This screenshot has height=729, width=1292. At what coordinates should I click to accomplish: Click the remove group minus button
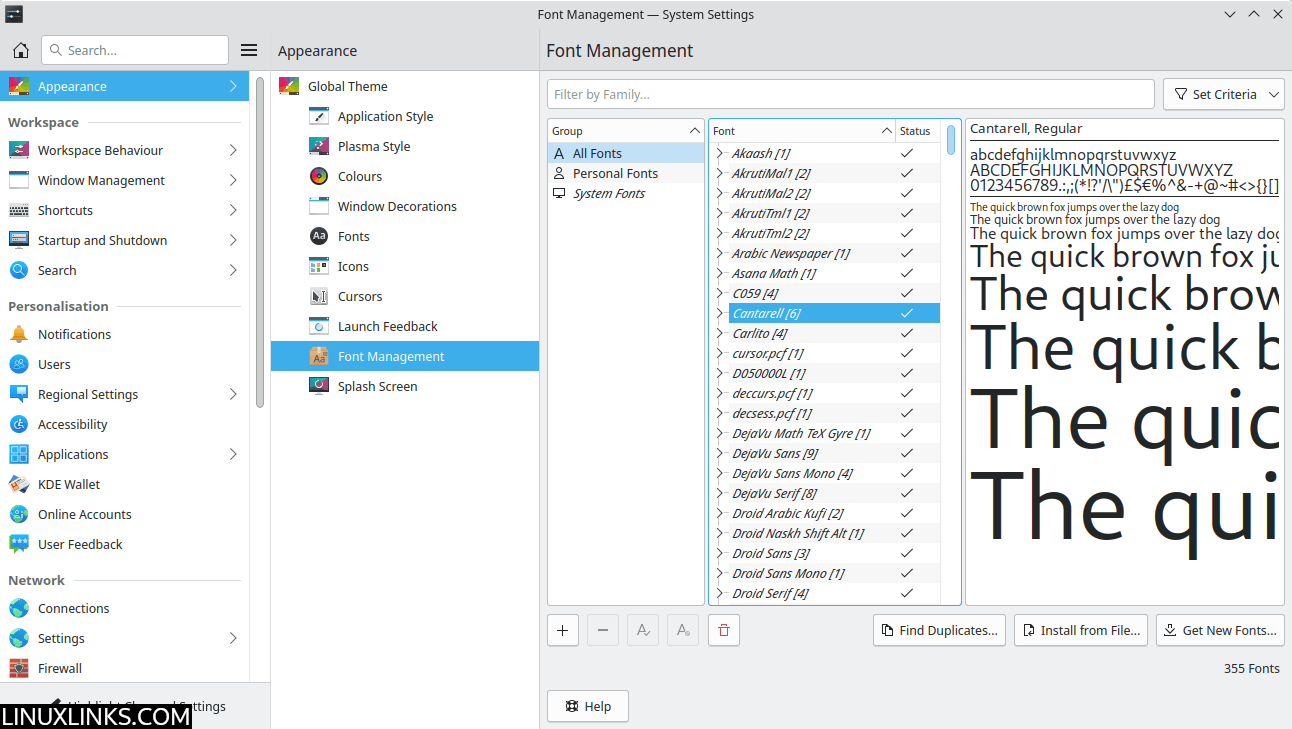[x=603, y=630]
